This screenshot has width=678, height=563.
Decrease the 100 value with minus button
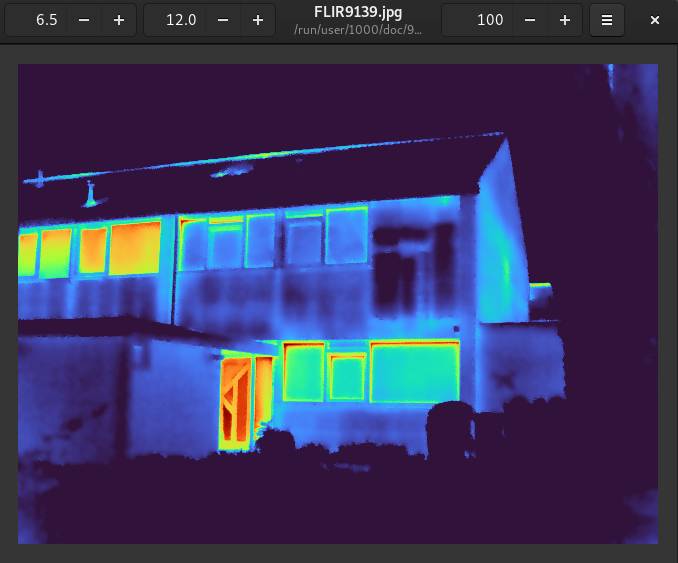pyautogui.click(x=530, y=20)
